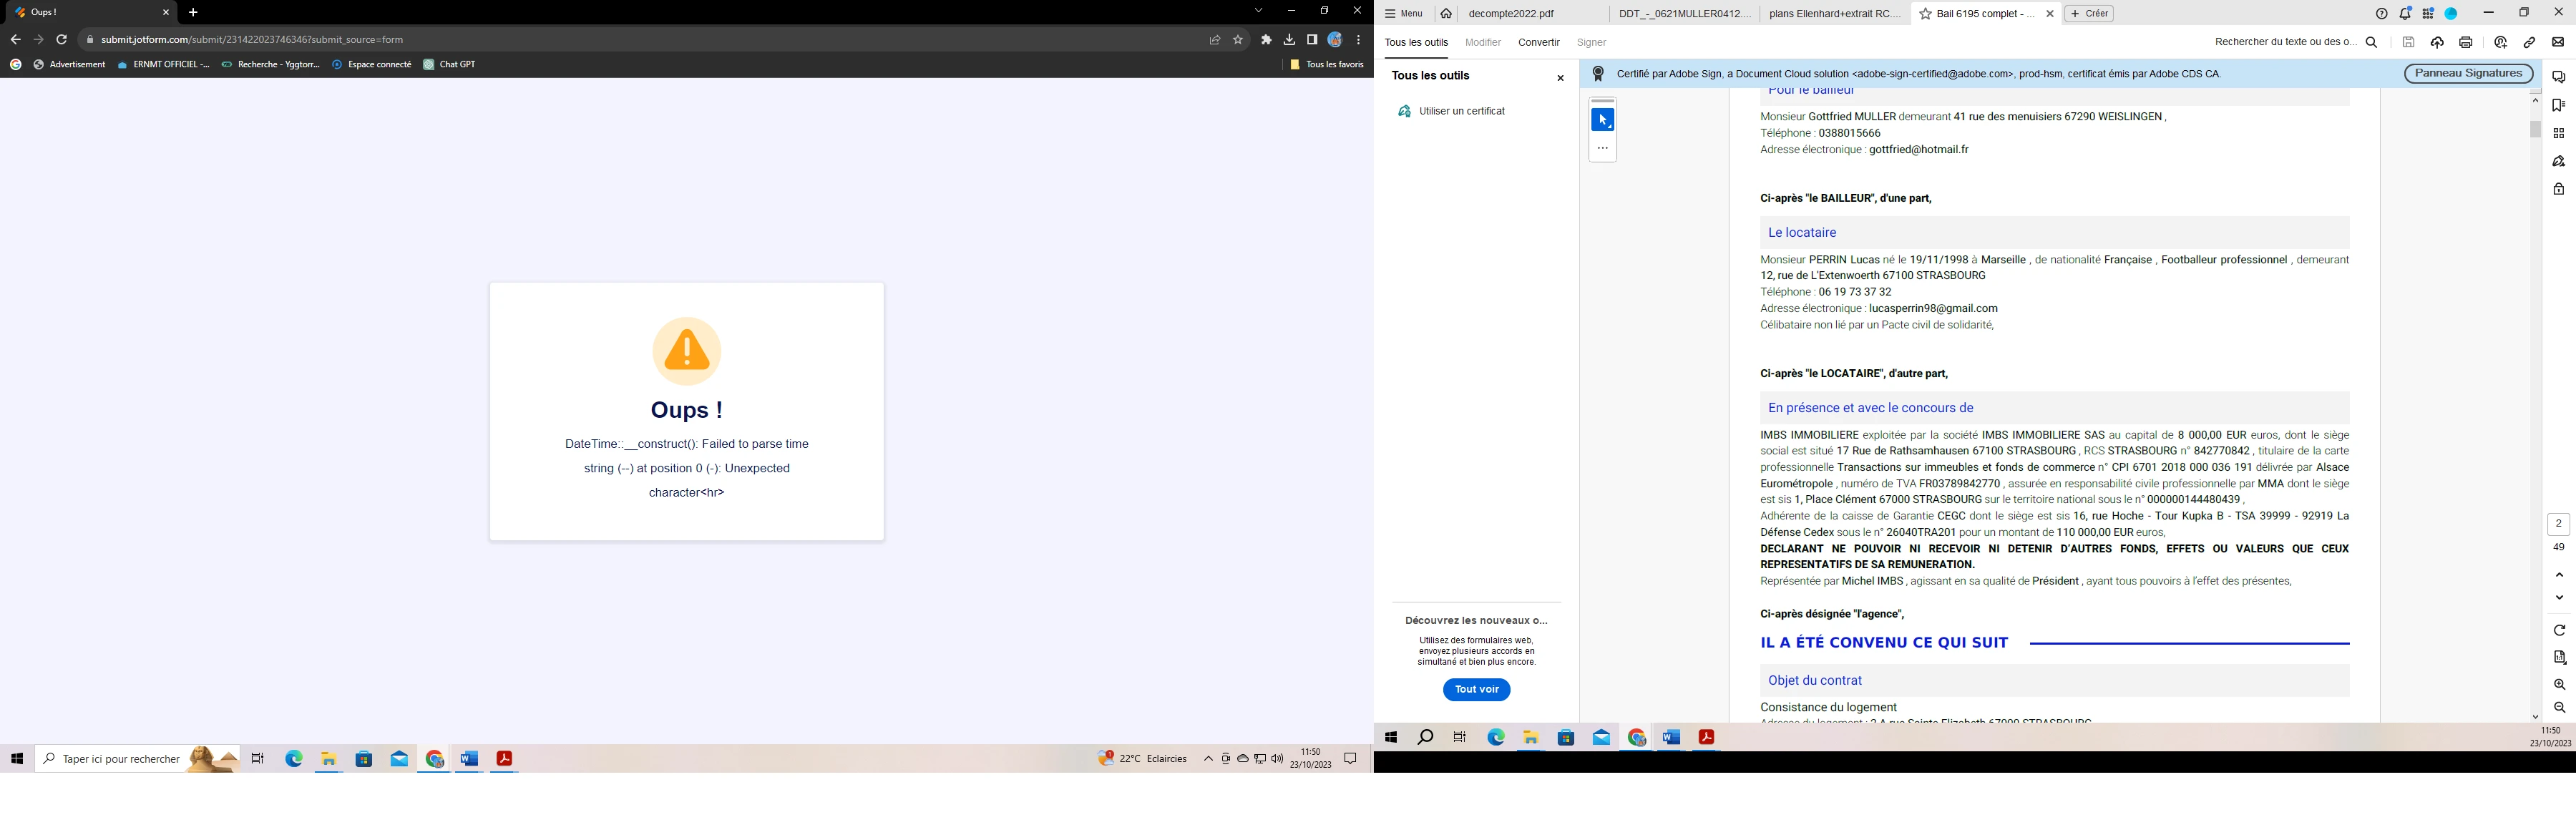Open the Acrobat Menu dropdown
The width and height of the screenshot is (2576, 830).
point(1404,13)
